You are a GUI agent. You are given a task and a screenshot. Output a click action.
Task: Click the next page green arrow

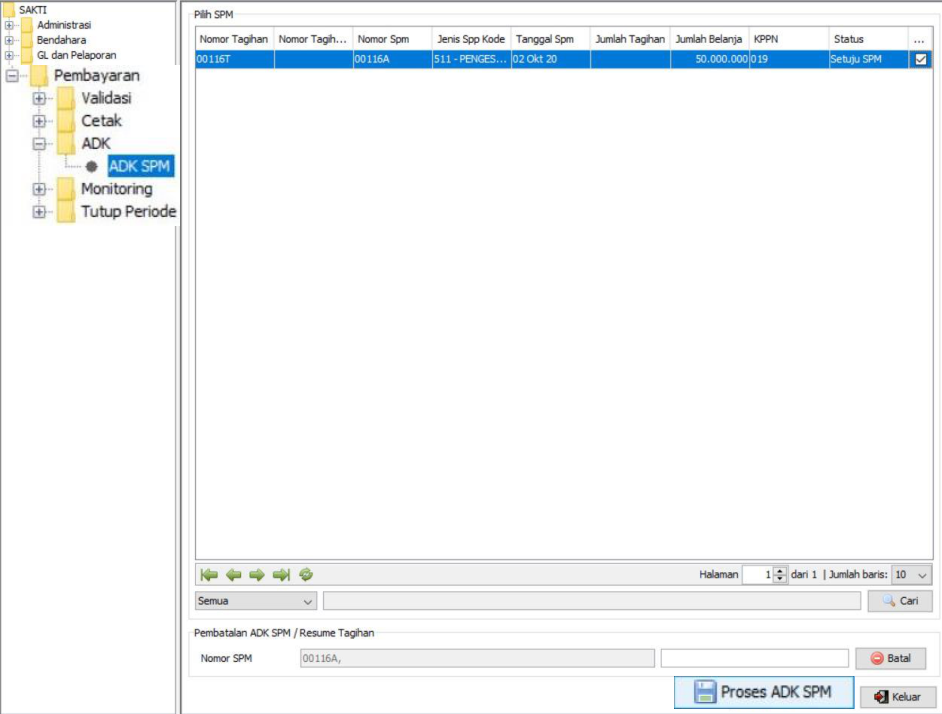pyautogui.click(x=257, y=575)
